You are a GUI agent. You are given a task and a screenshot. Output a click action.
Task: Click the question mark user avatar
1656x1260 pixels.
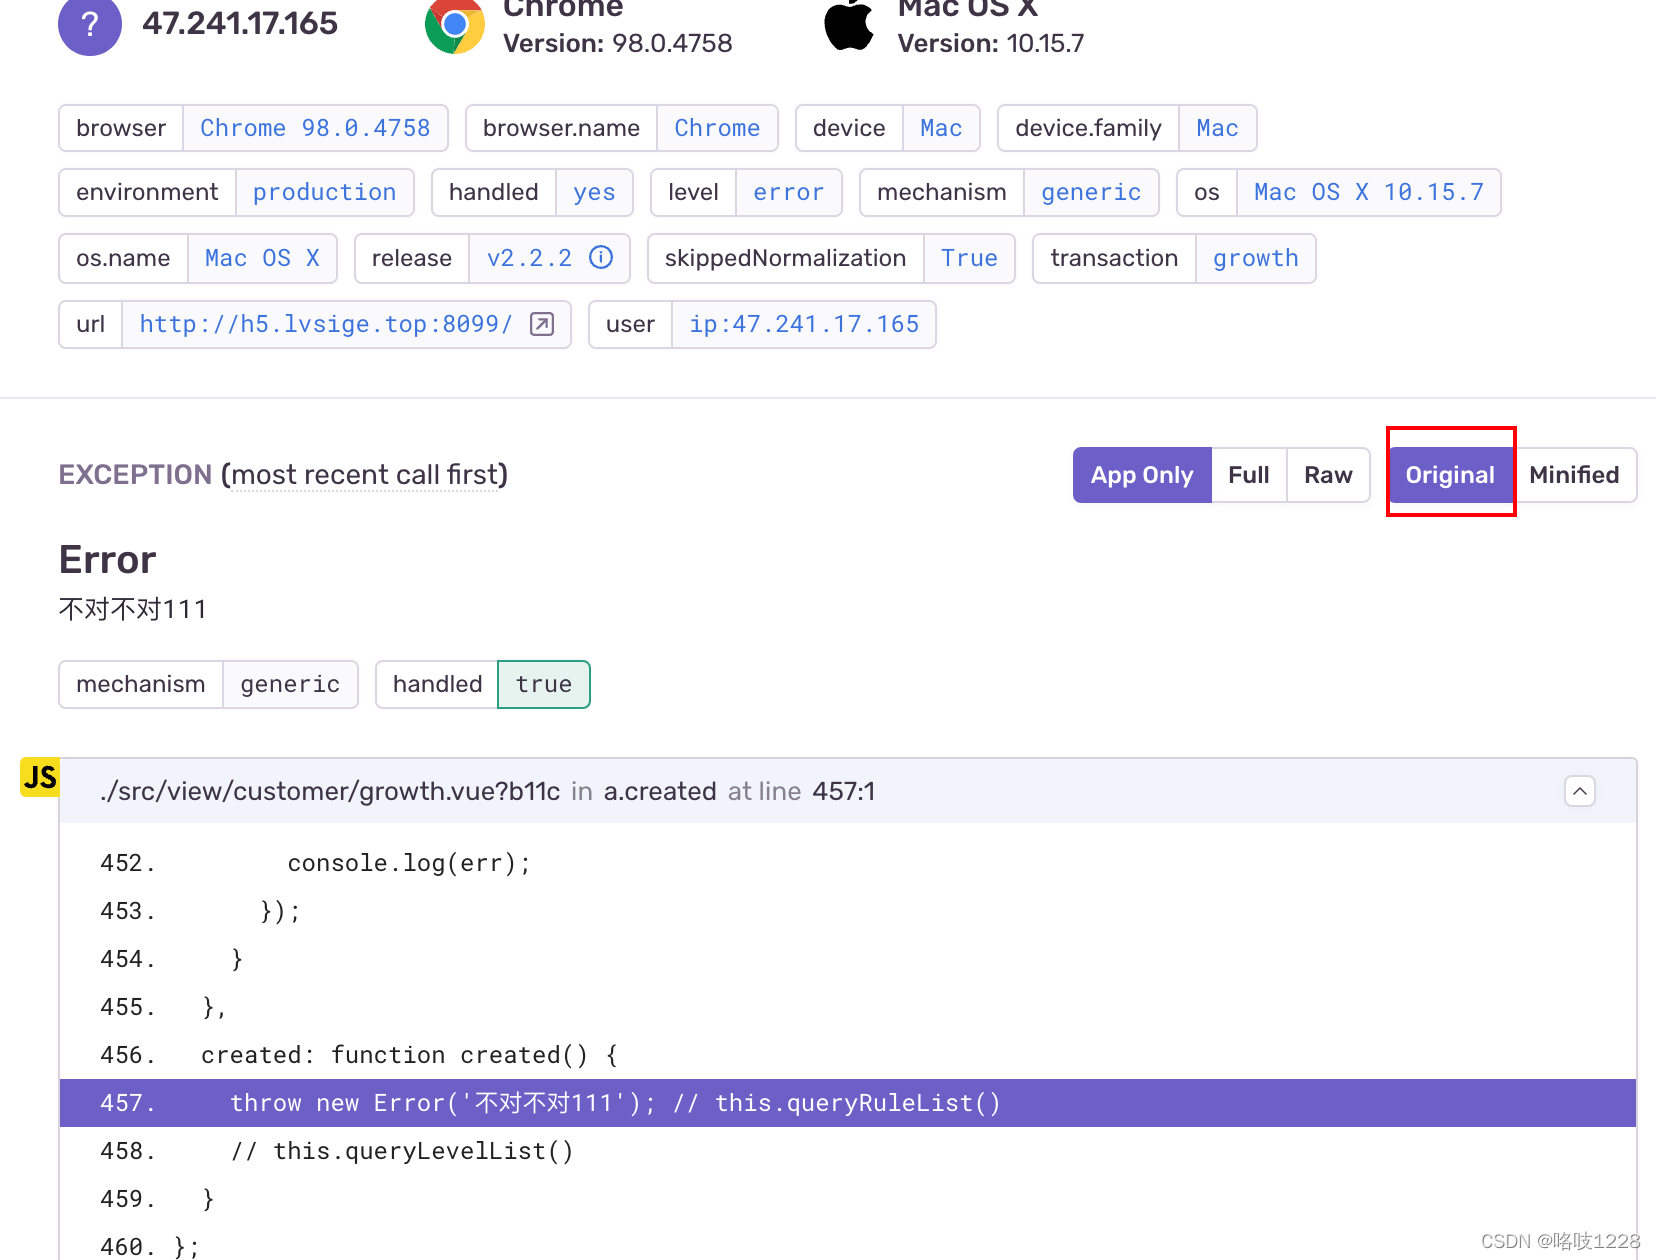point(90,24)
